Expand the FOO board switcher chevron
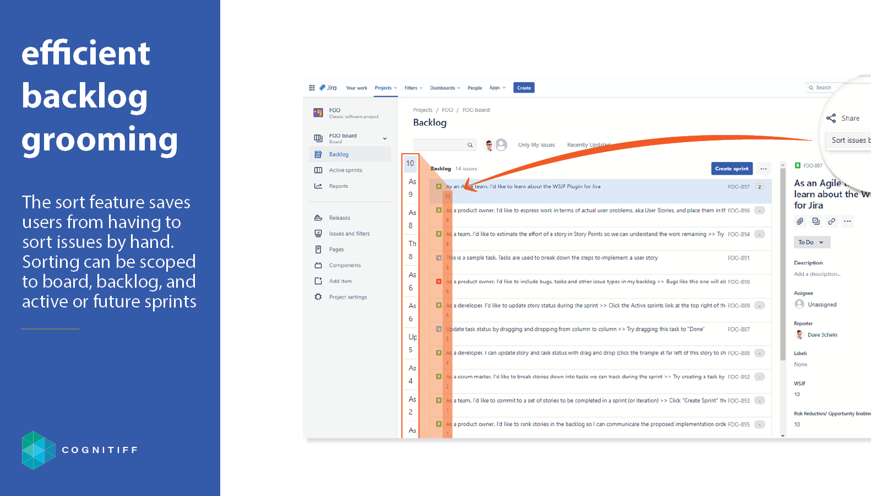 point(384,138)
